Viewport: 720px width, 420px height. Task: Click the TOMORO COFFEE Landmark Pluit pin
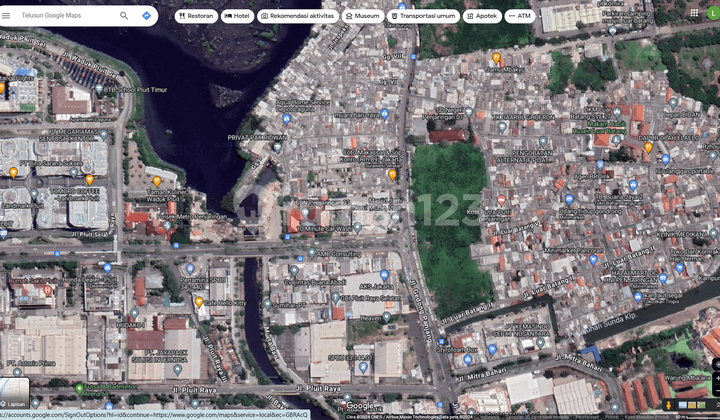click(89, 179)
